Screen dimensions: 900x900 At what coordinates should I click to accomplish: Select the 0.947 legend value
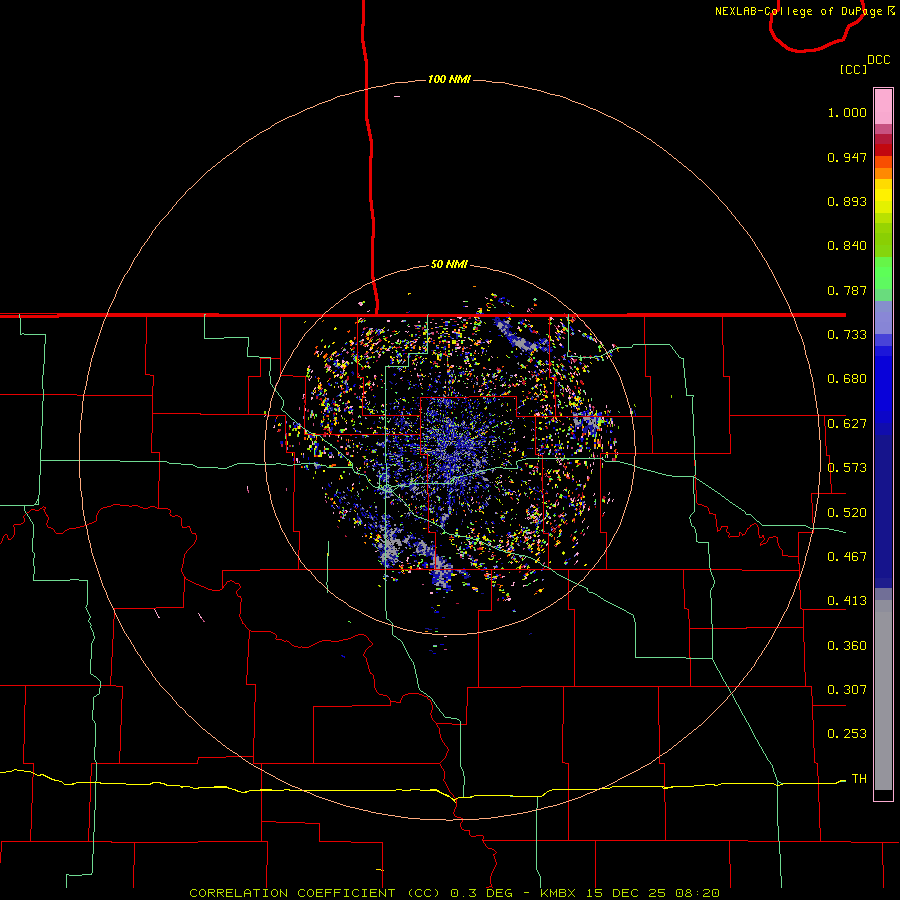pyautogui.click(x=847, y=157)
